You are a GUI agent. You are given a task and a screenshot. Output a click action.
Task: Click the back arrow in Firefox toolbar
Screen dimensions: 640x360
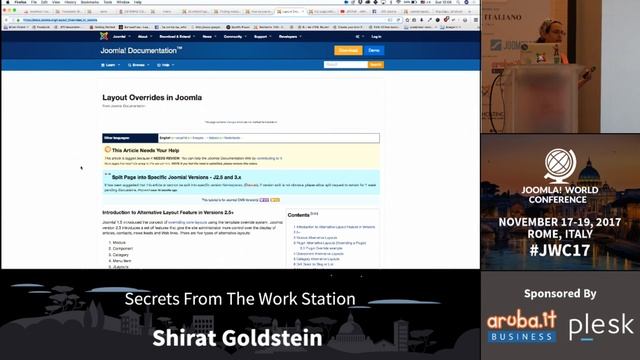(x=6, y=20)
